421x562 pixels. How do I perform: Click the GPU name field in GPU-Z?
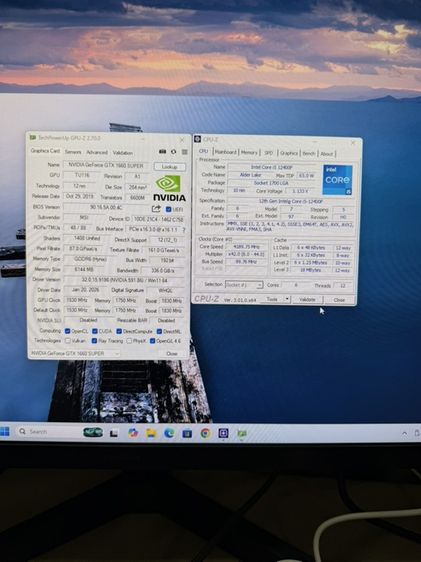(107, 165)
